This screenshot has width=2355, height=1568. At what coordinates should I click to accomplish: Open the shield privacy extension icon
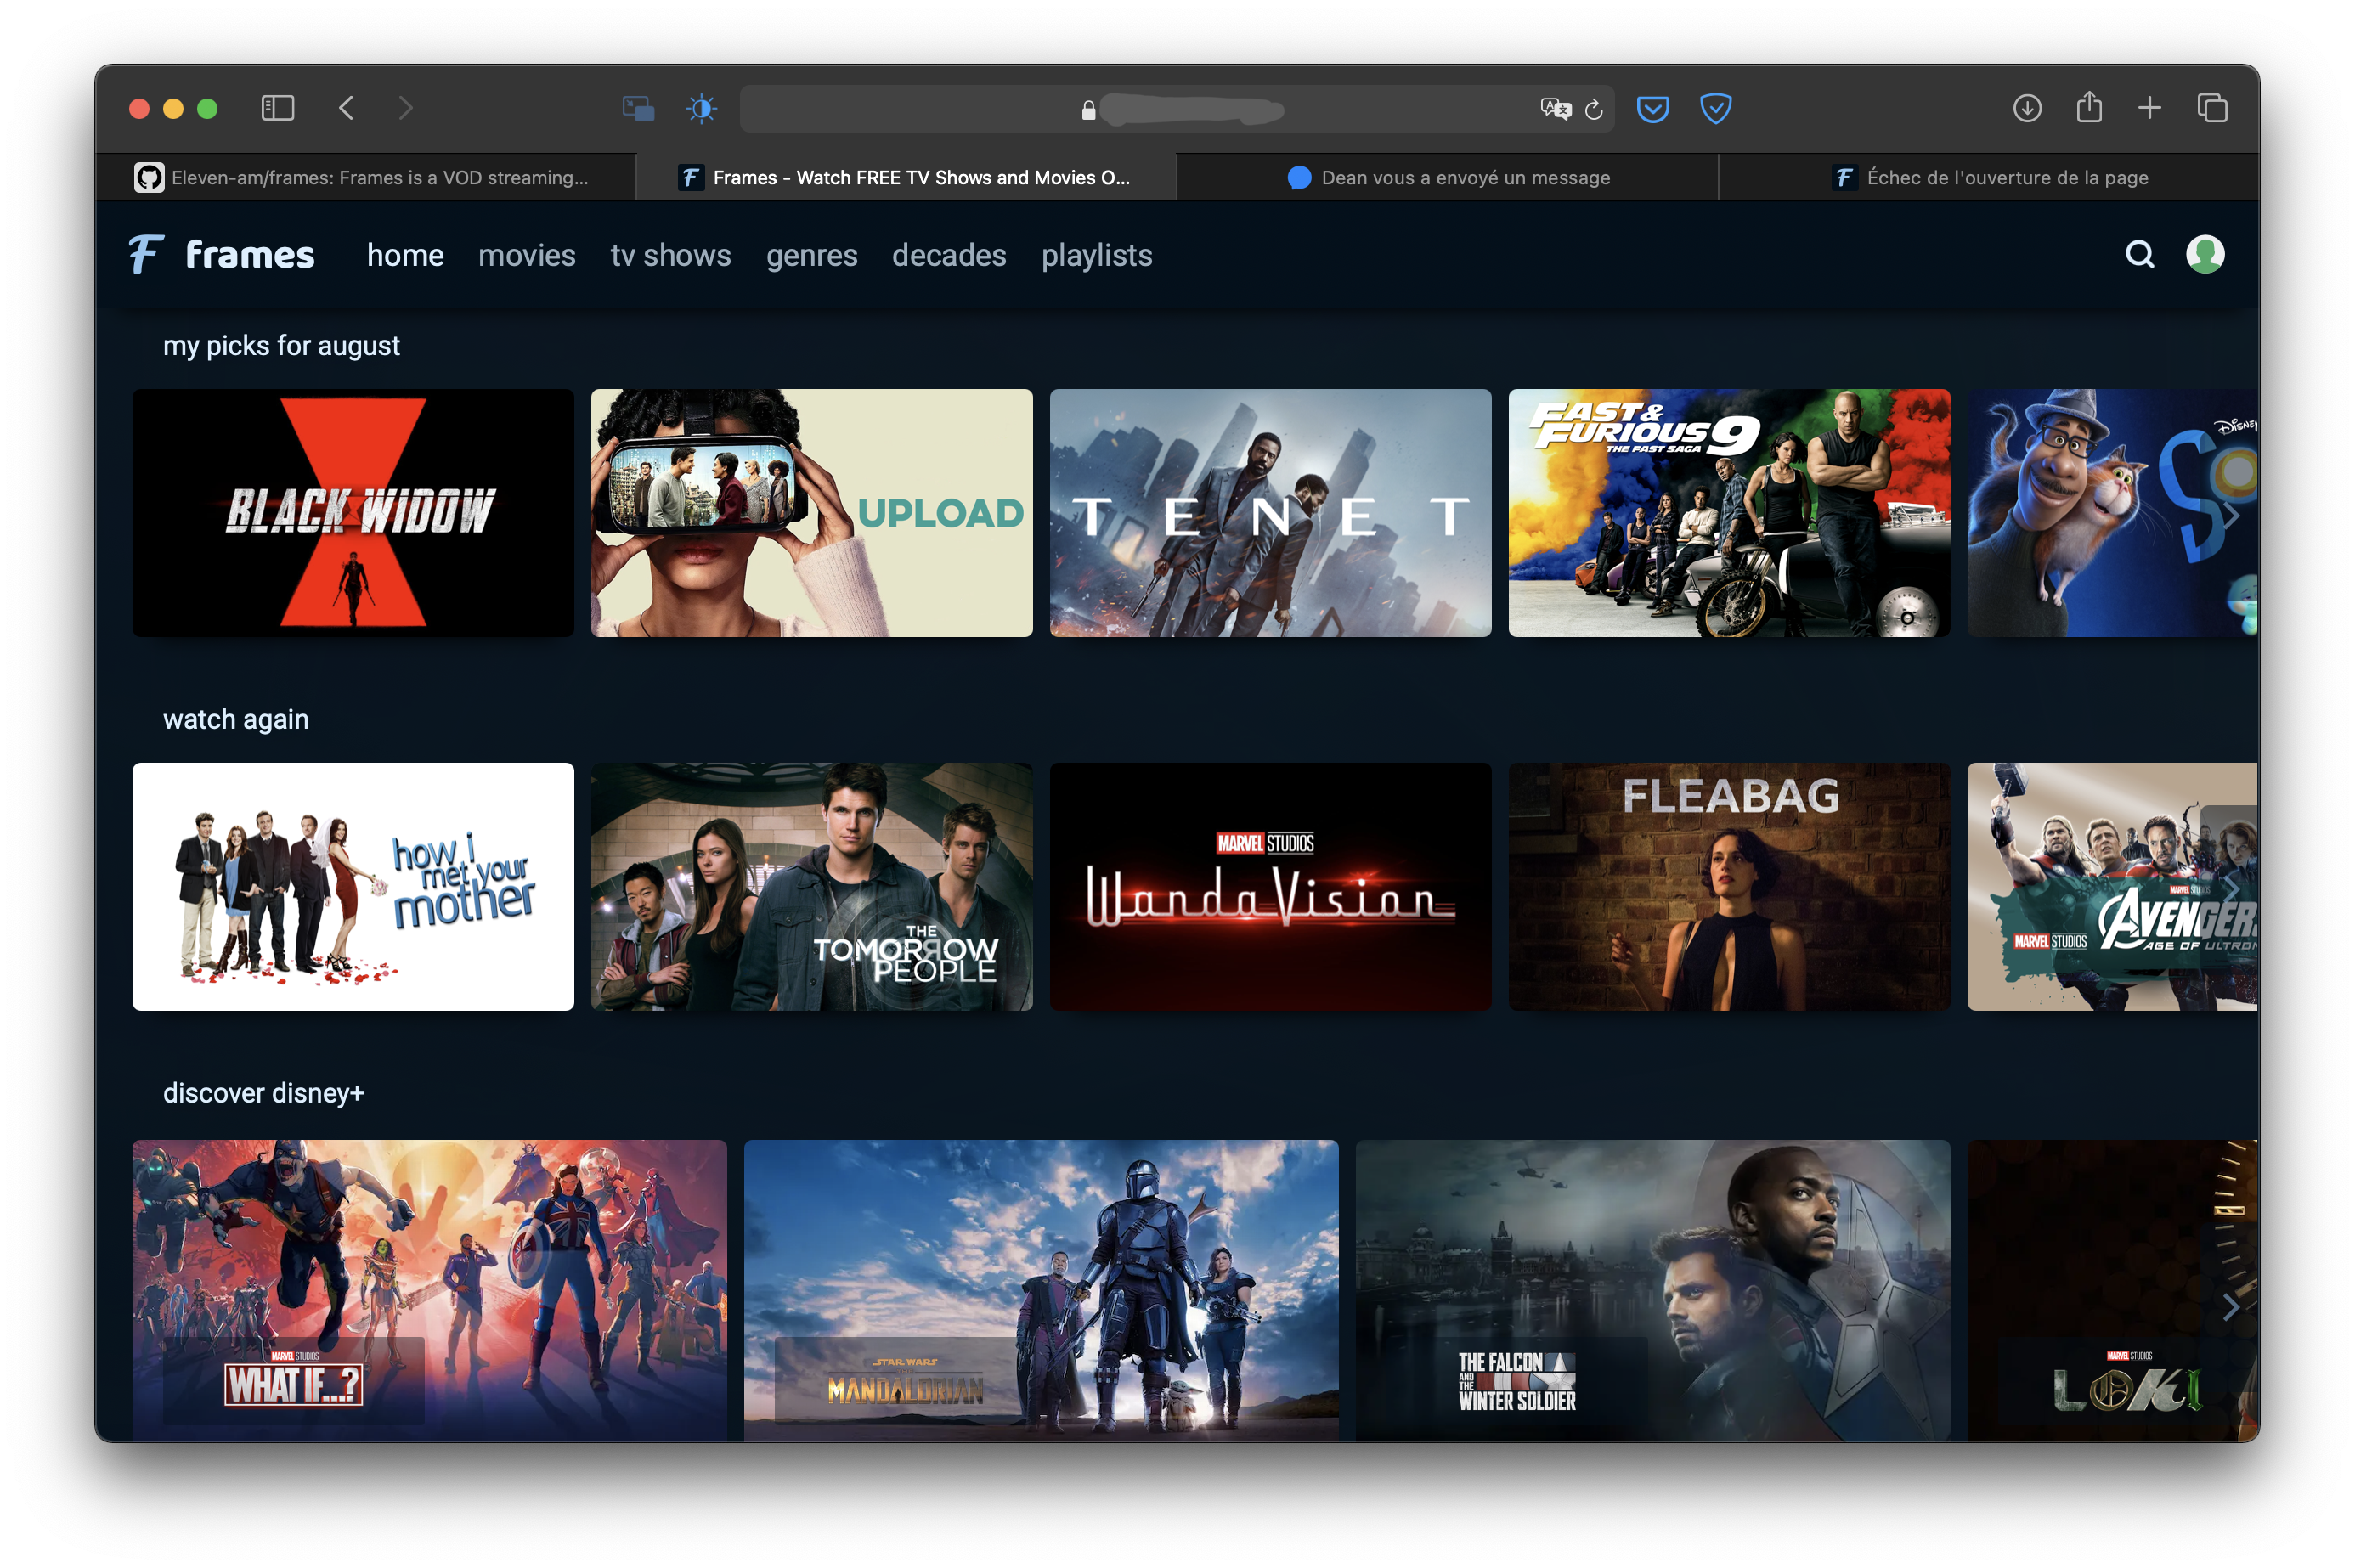point(1715,108)
